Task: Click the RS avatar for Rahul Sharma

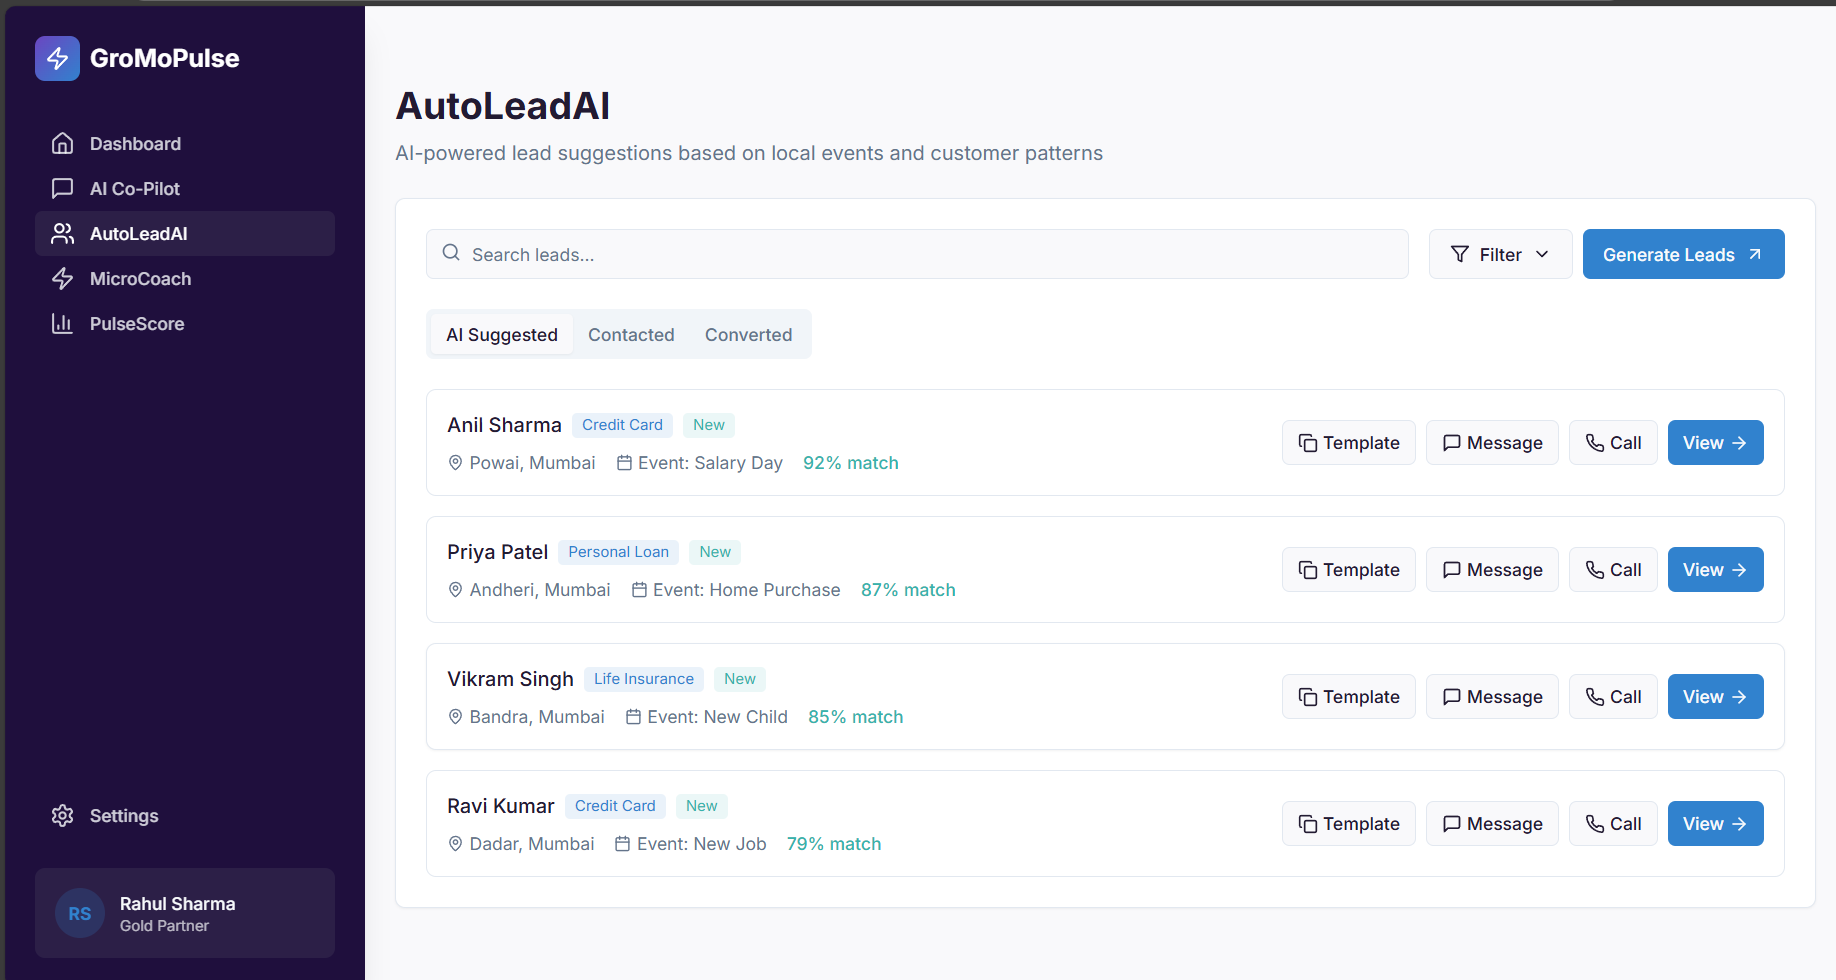Action: click(80, 913)
